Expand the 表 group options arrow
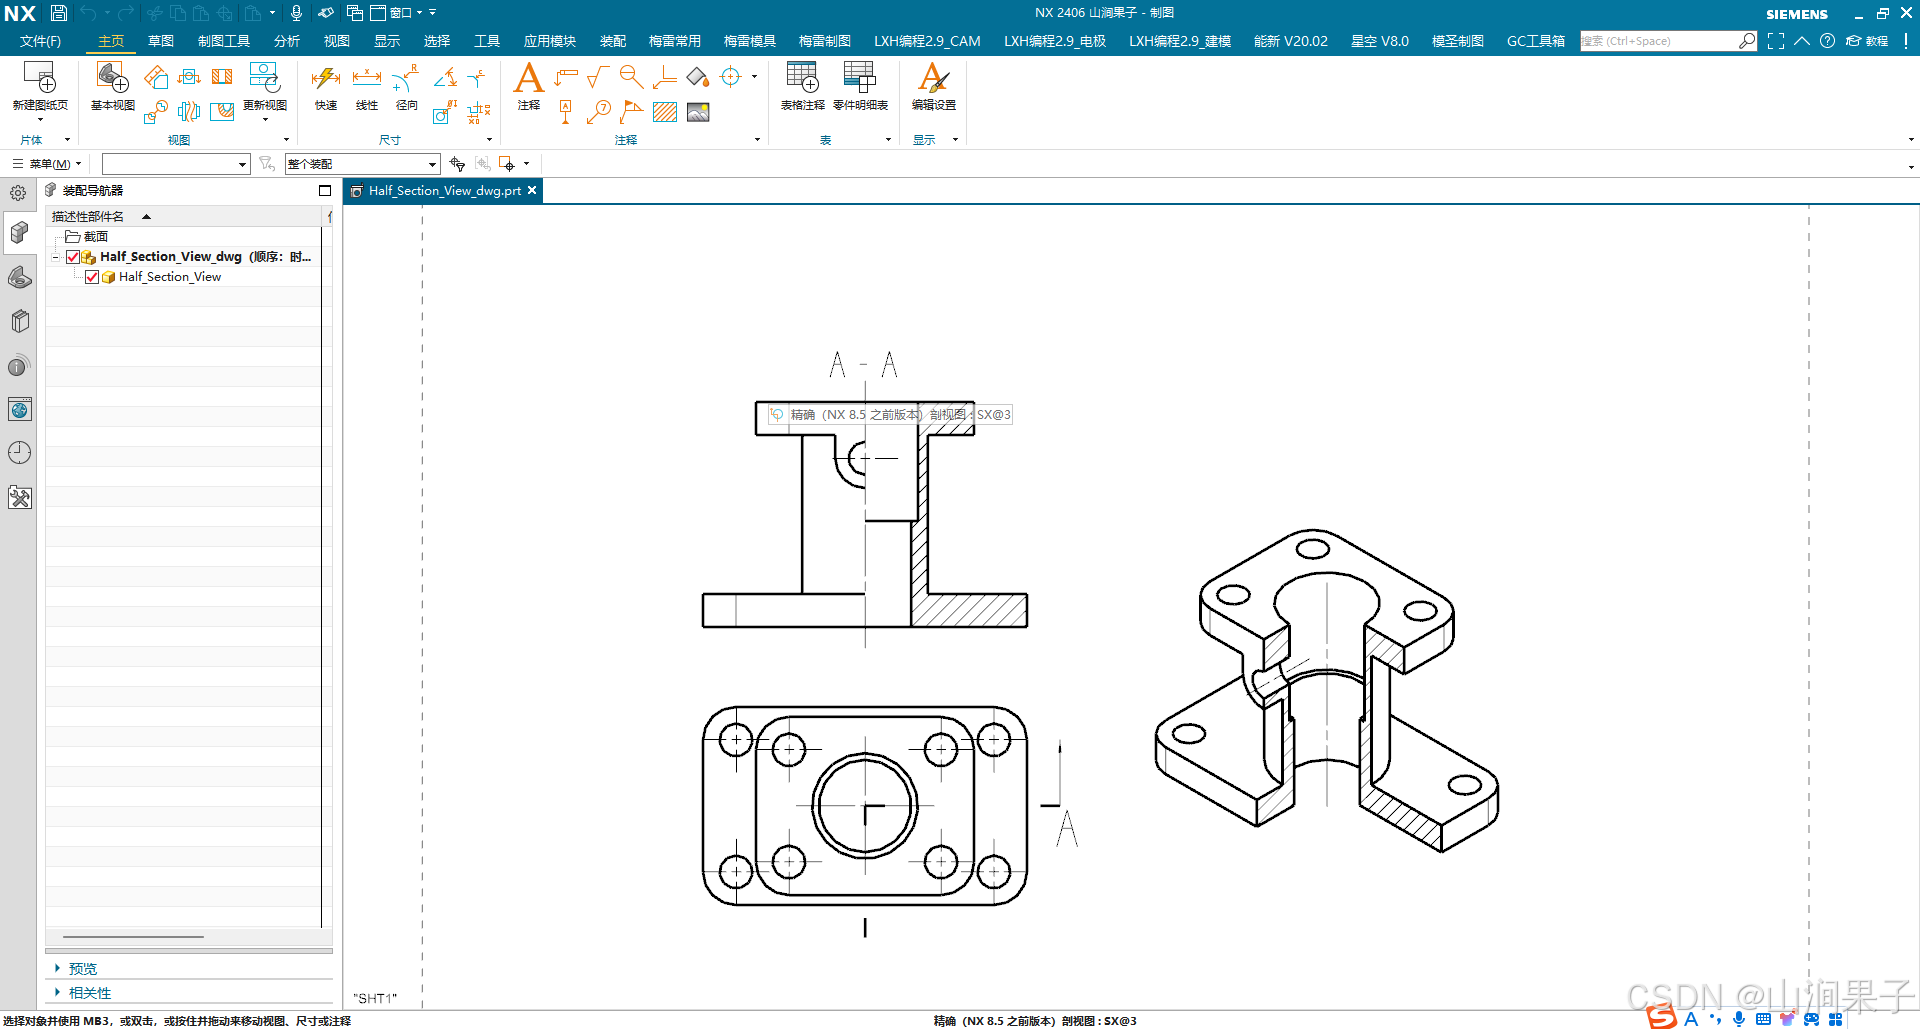1920x1029 pixels. (x=888, y=140)
